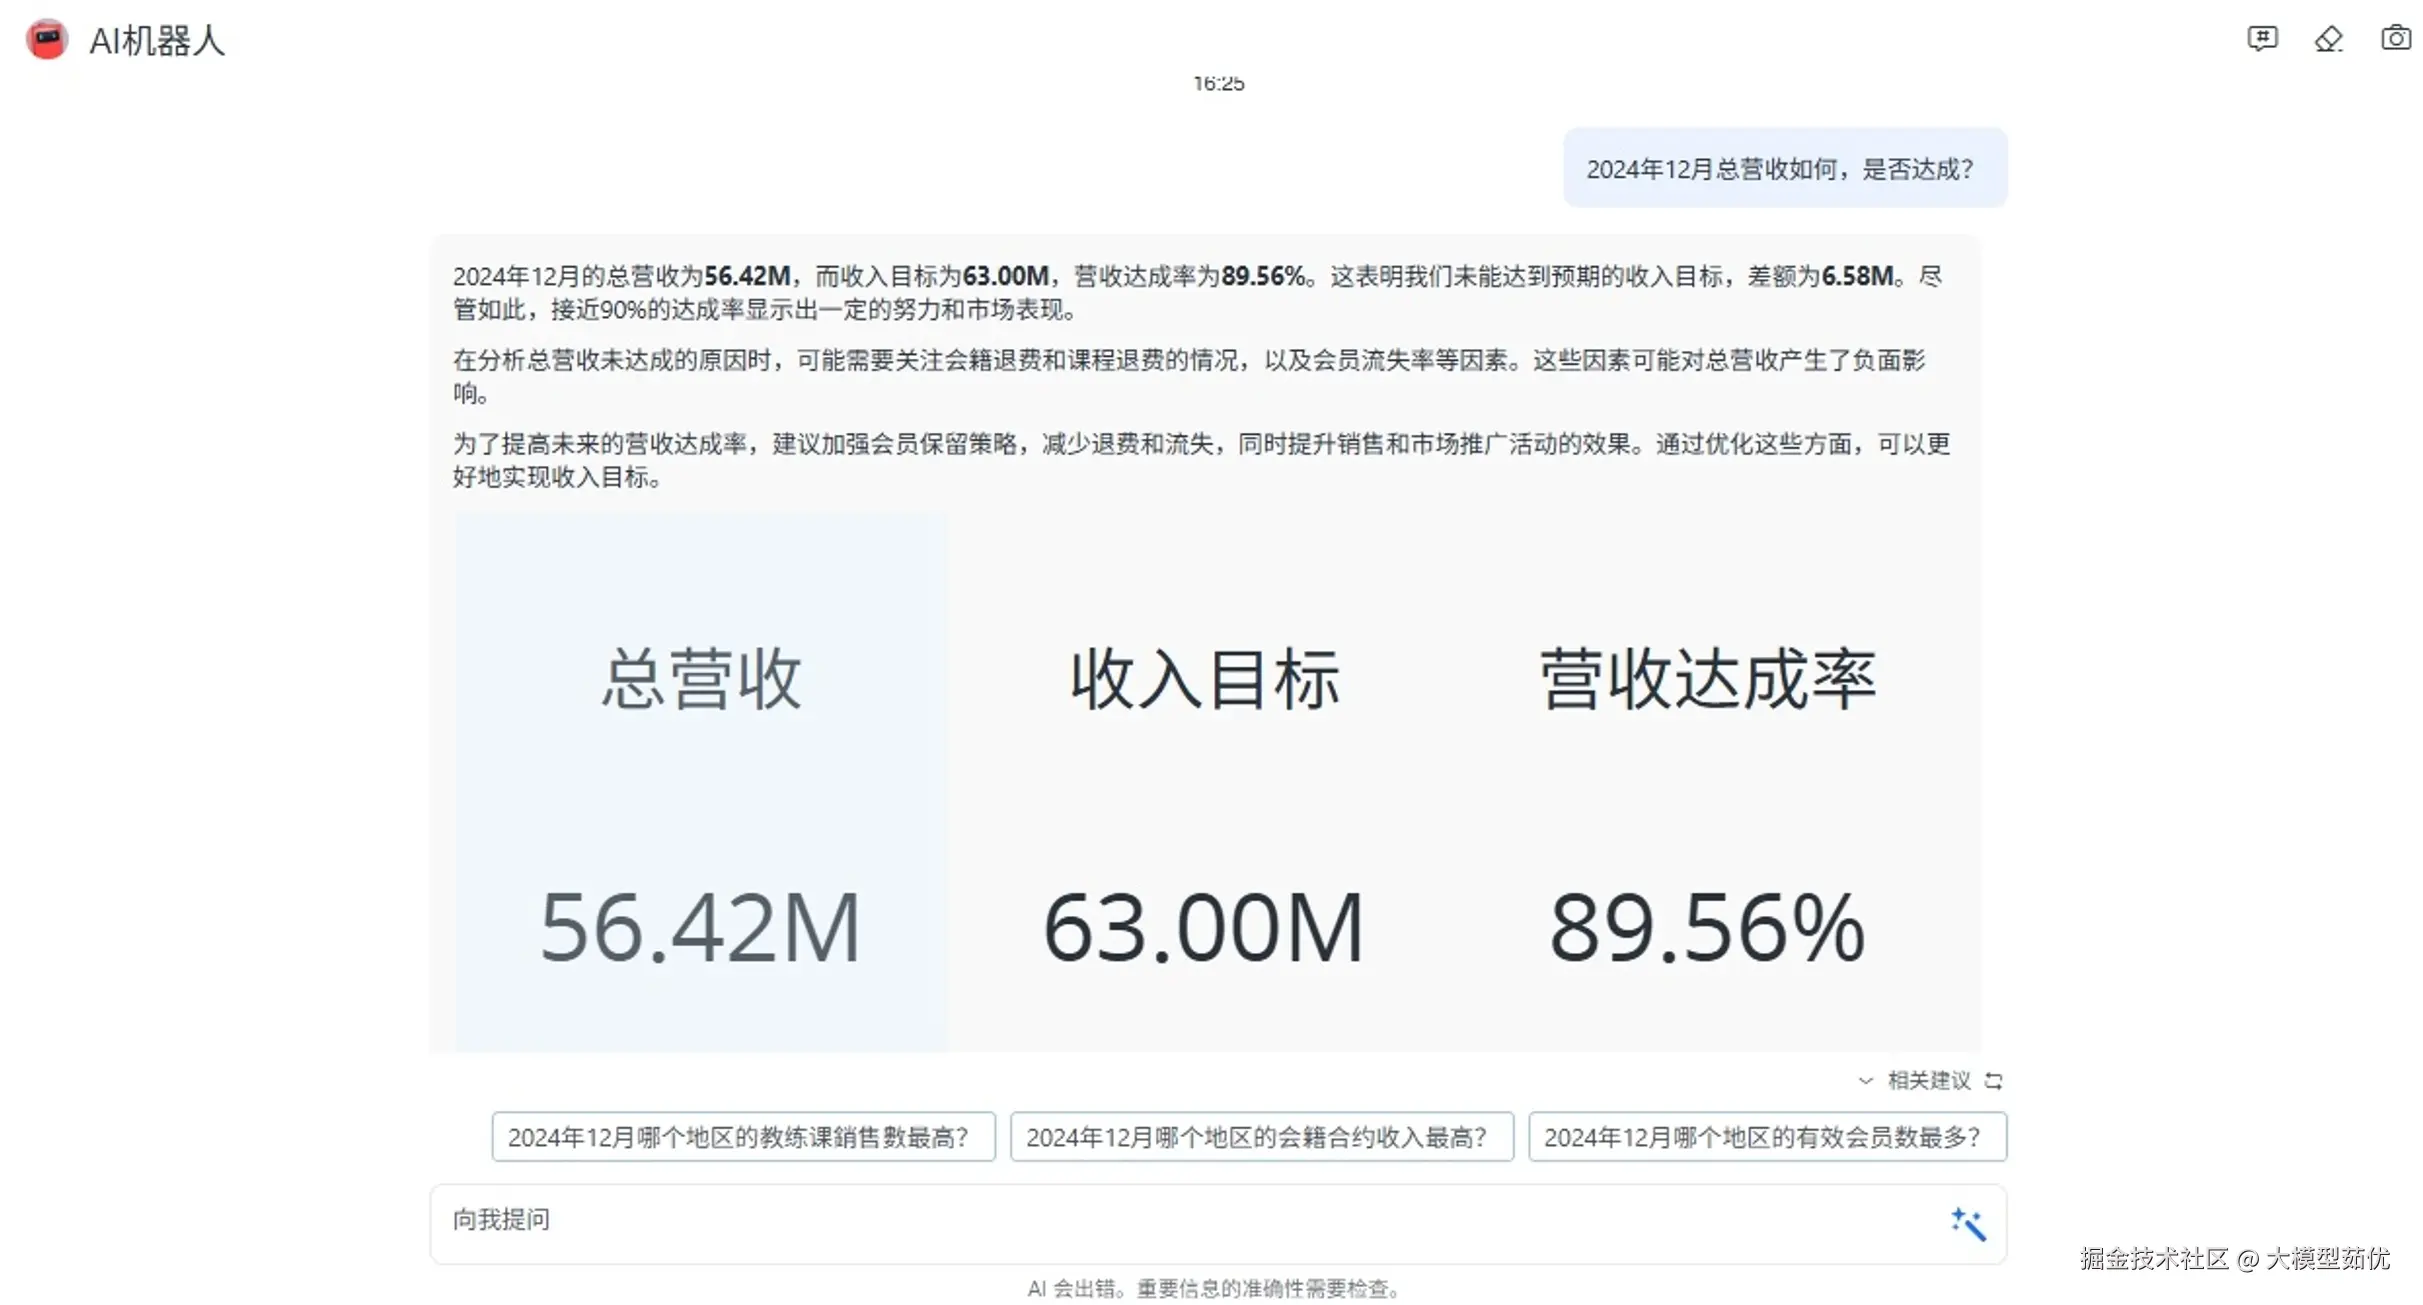Select the highlighted 总营收 KPI card

(x=700, y=780)
